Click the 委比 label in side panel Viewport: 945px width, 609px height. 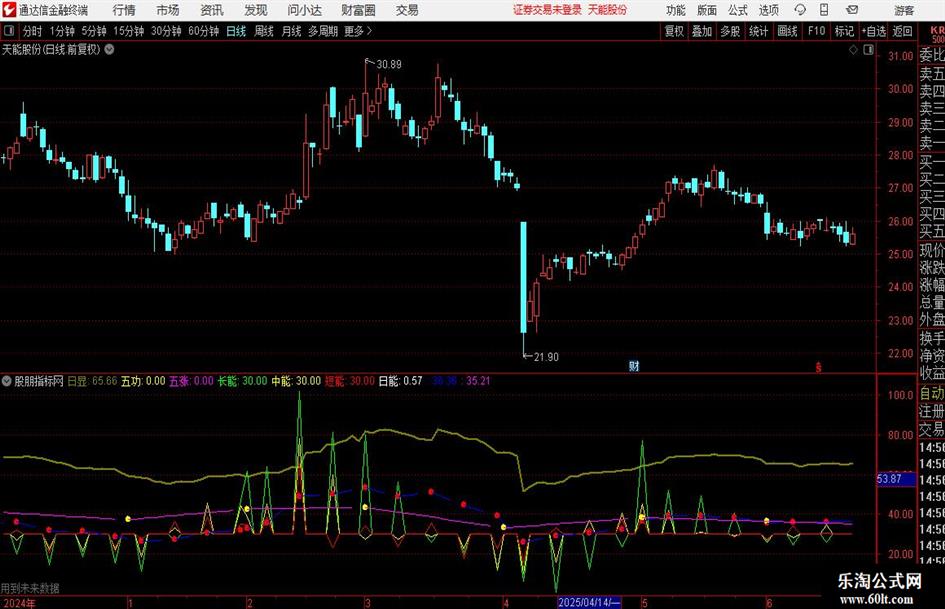[932, 55]
